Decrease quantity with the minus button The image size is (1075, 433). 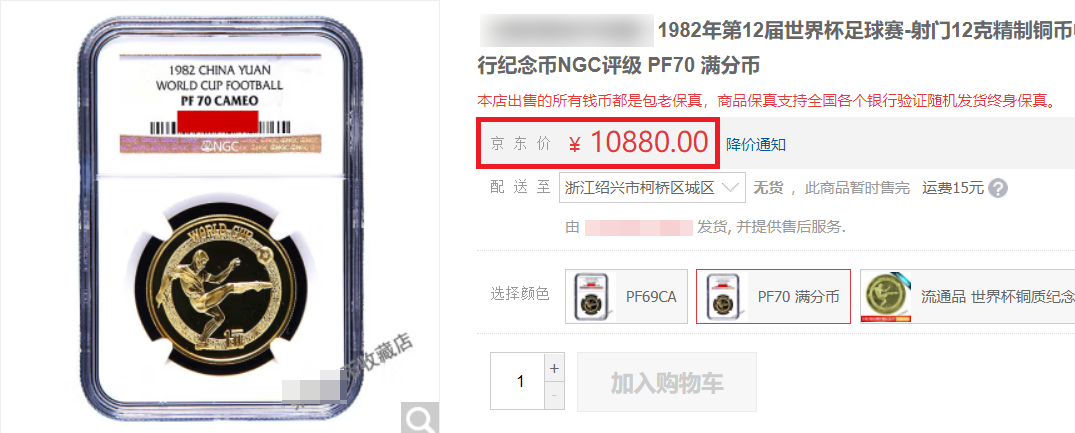[554, 396]
